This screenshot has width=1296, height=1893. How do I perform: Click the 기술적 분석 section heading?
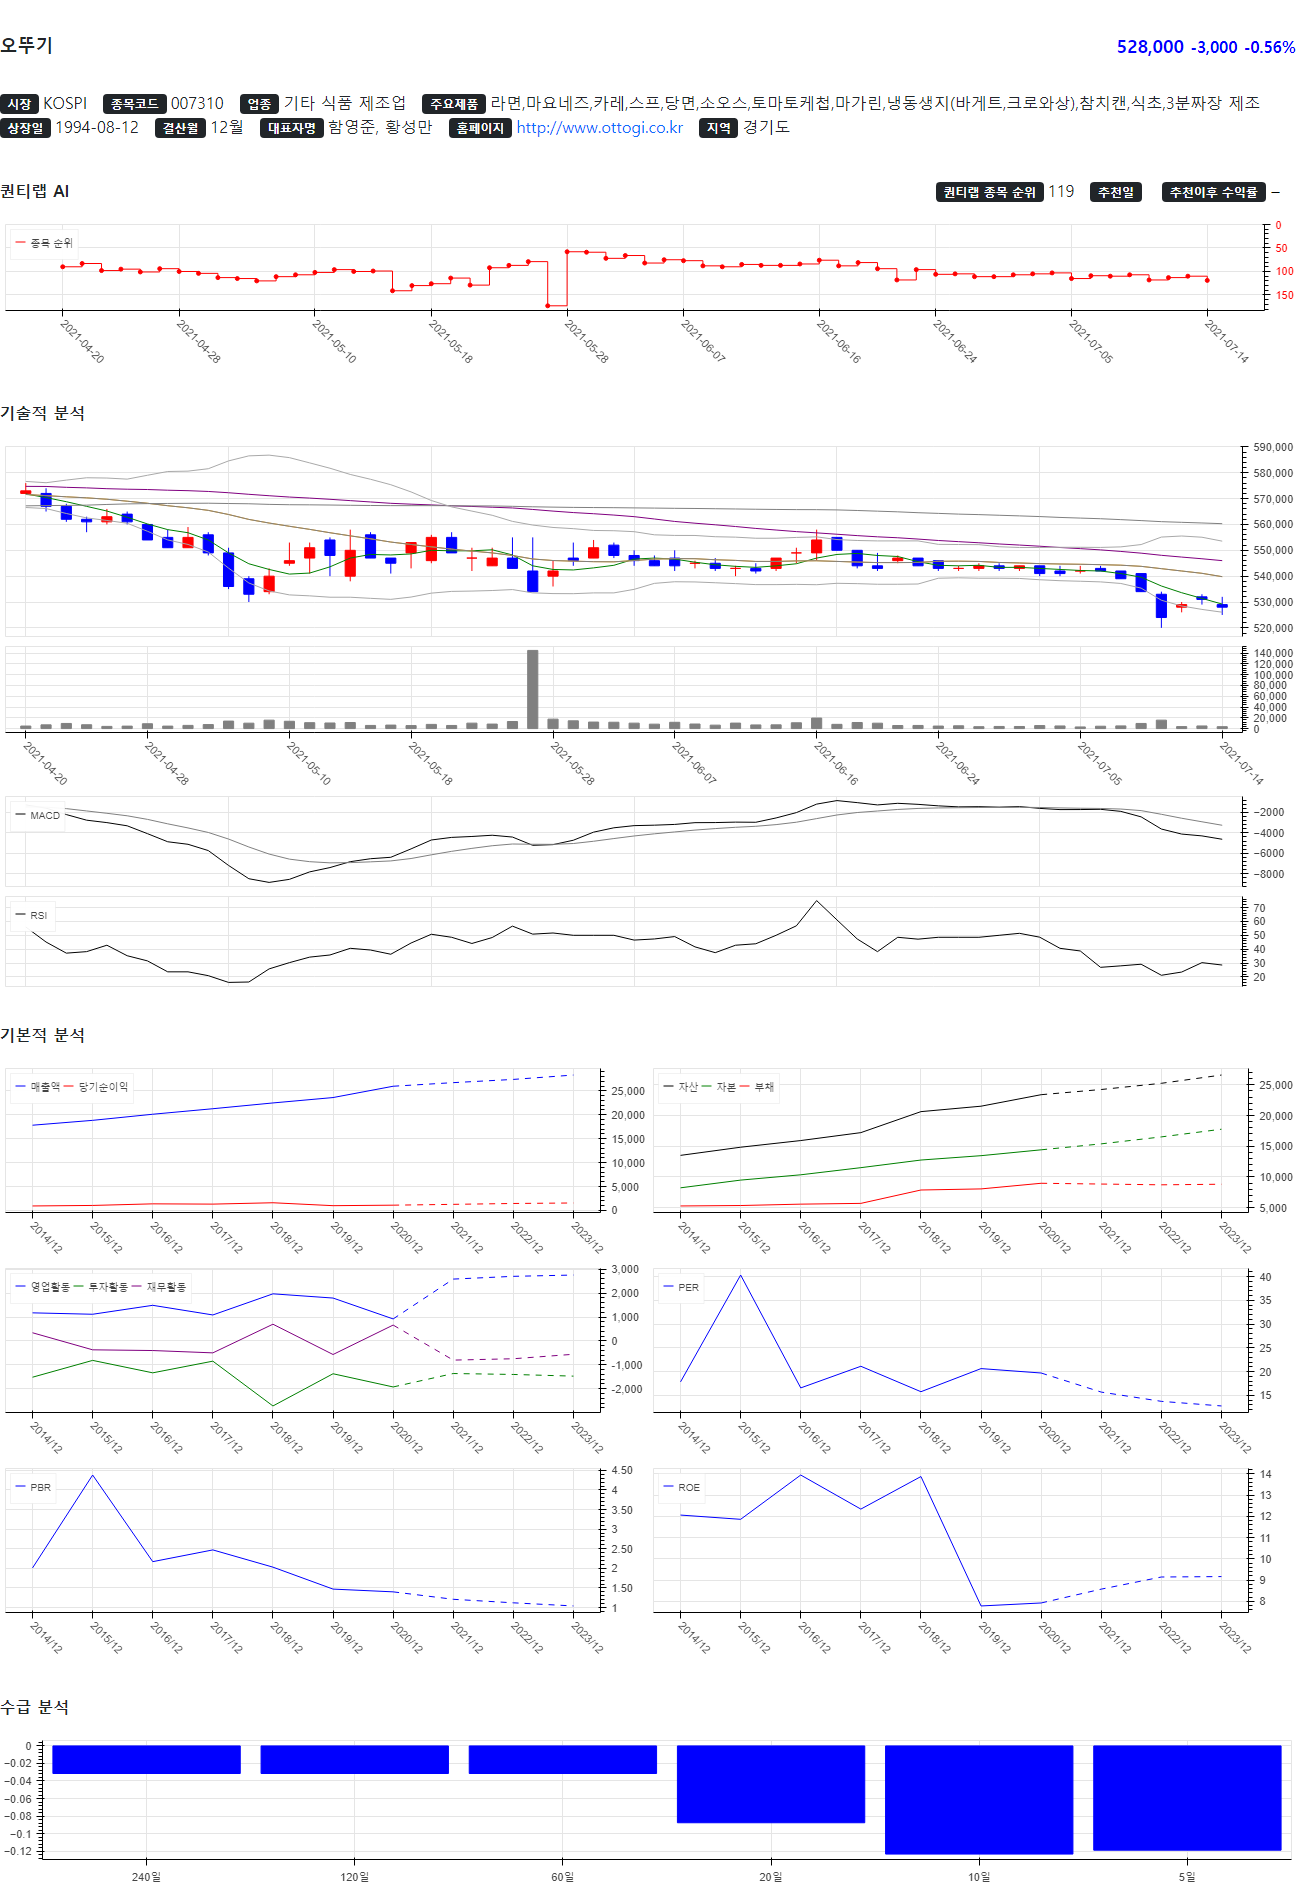42,413
